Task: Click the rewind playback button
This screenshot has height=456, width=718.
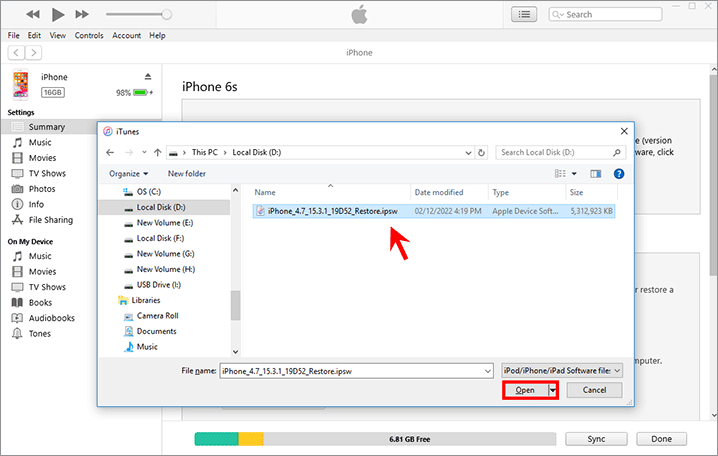Action: click(x=33, y=15)
